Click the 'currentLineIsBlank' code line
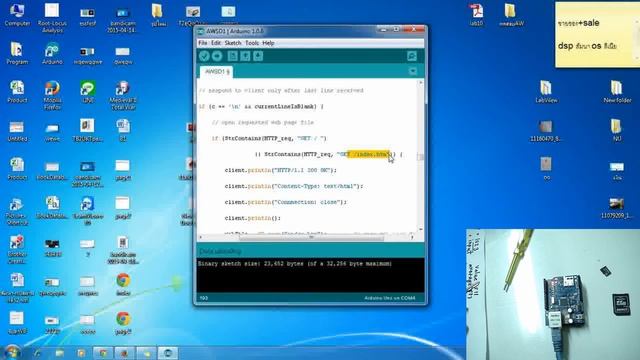Image resolution: width=640 pixels, height=360 pixels. click(x=261, y=107)
